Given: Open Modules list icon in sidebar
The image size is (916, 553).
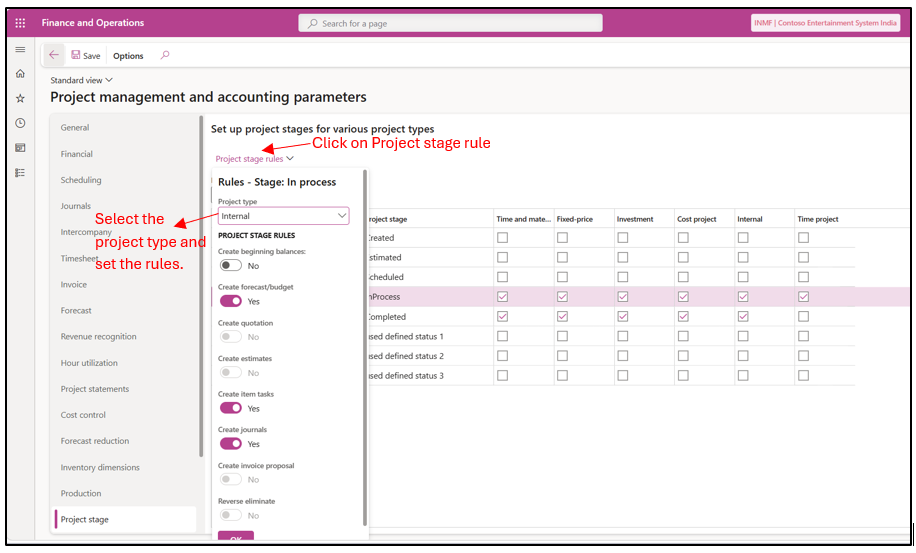Looking at the screenshot, I should (20, 172).
